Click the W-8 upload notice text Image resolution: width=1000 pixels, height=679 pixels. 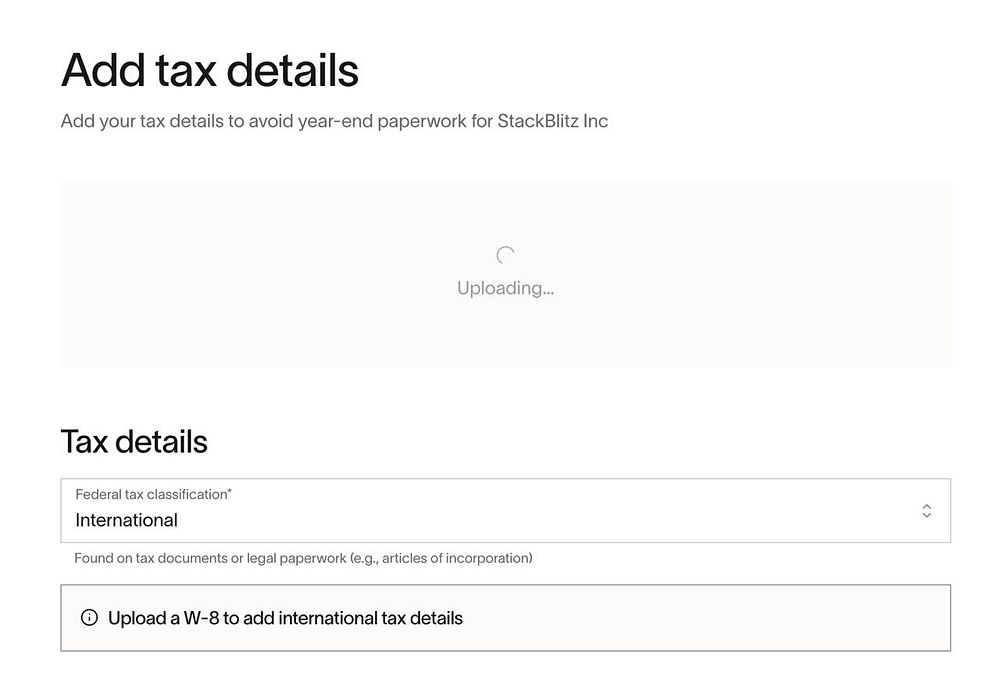pos(285,618)
